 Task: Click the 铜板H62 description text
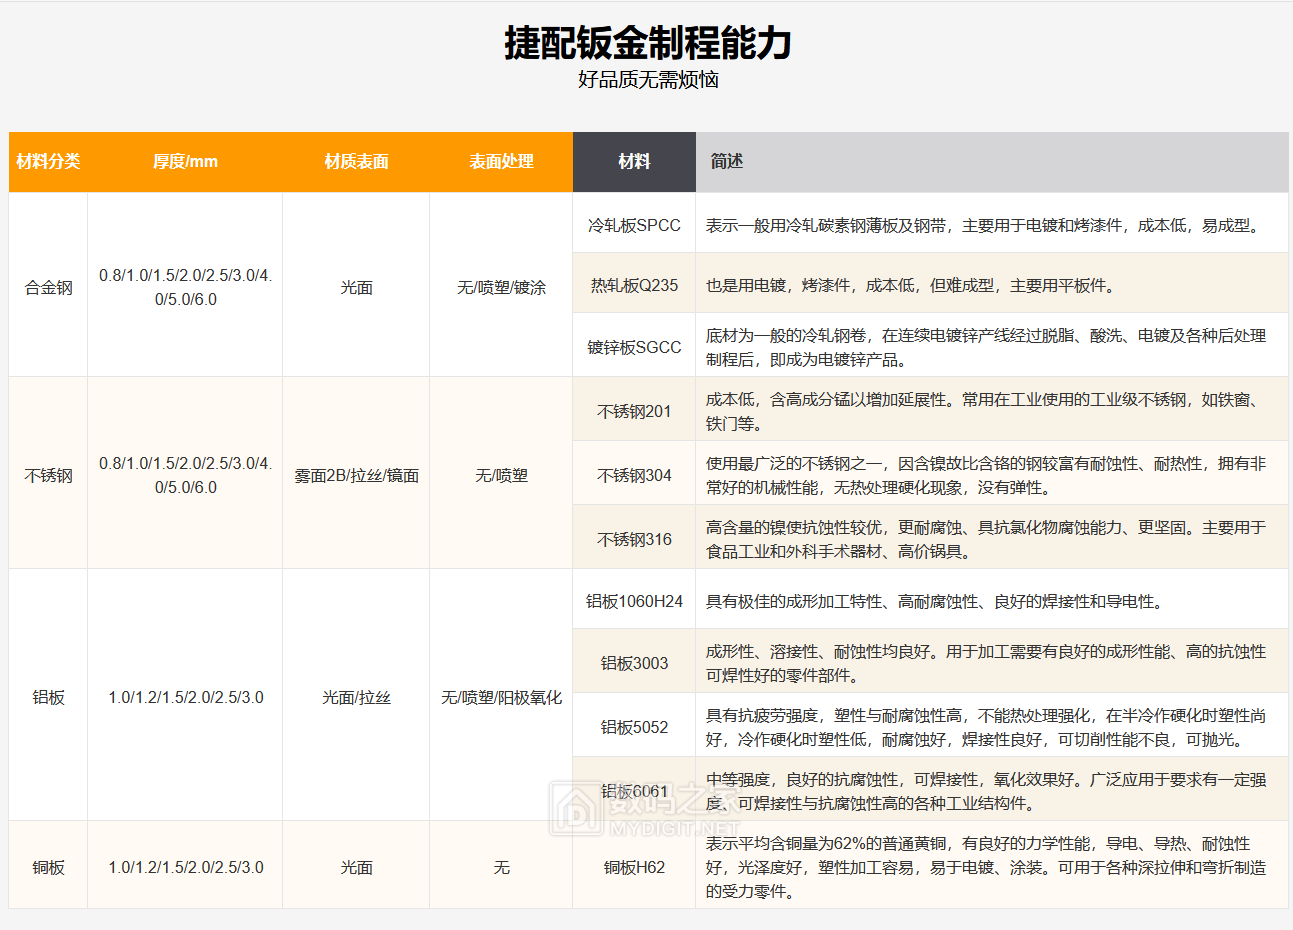[986, 867]
